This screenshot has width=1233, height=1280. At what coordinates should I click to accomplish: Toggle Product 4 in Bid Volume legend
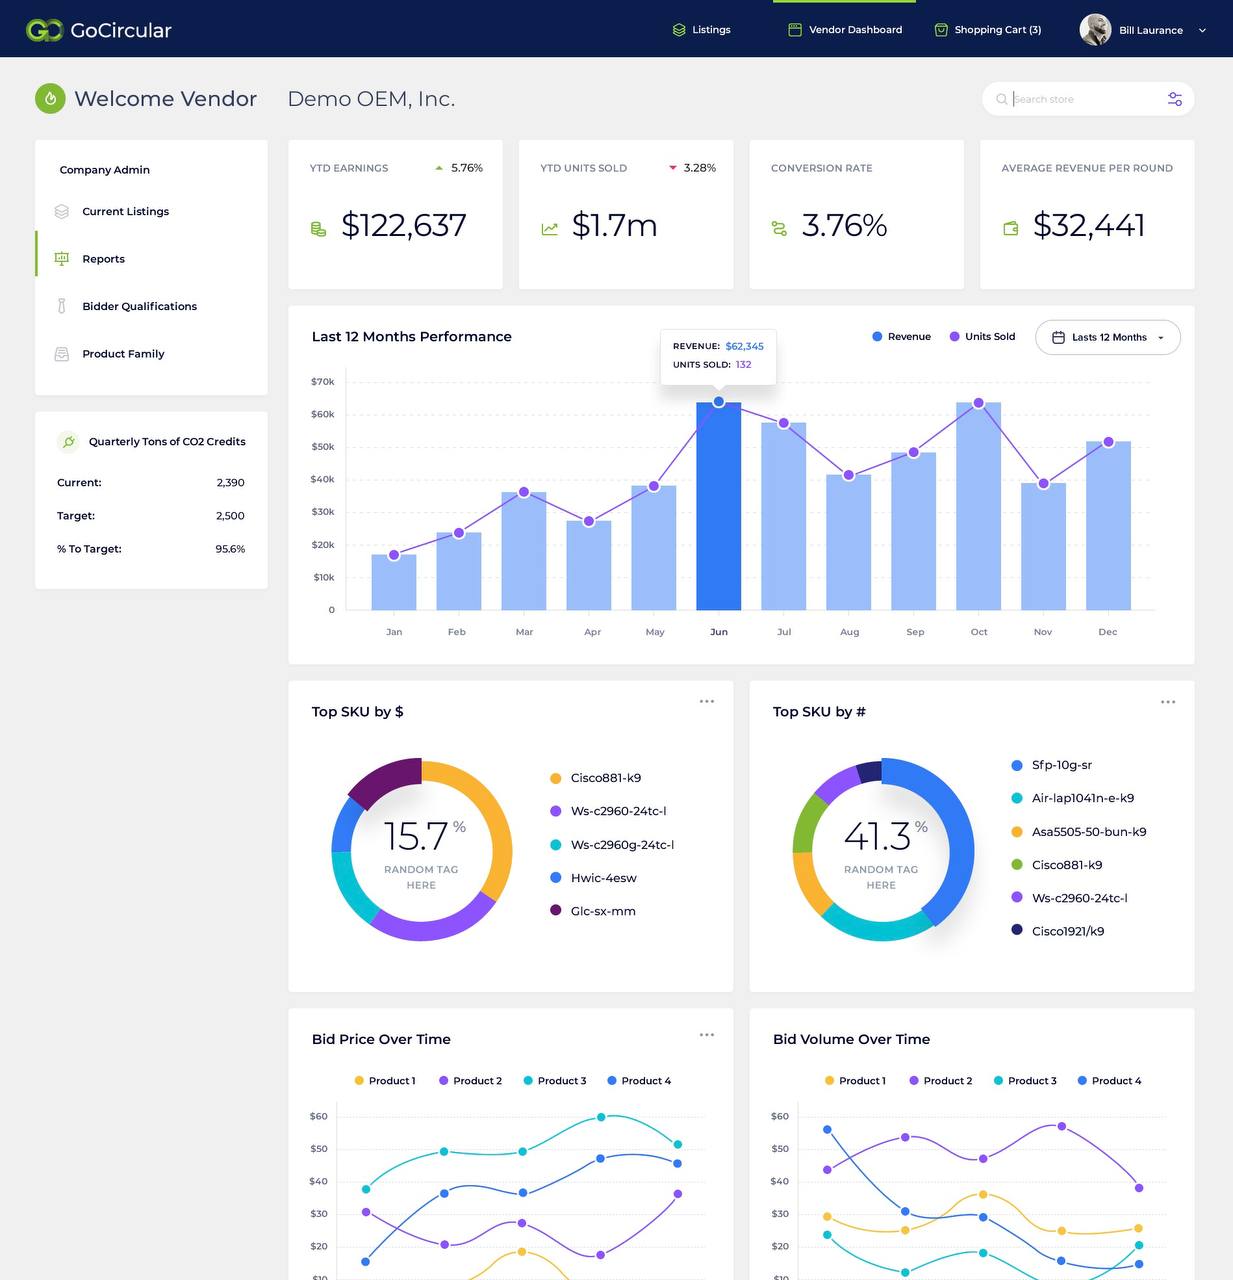click(1109, 1081)
